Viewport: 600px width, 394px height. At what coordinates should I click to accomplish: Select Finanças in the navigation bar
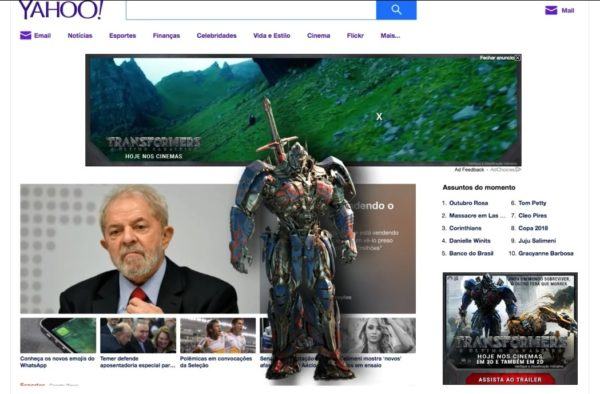[x=166, y=36]
